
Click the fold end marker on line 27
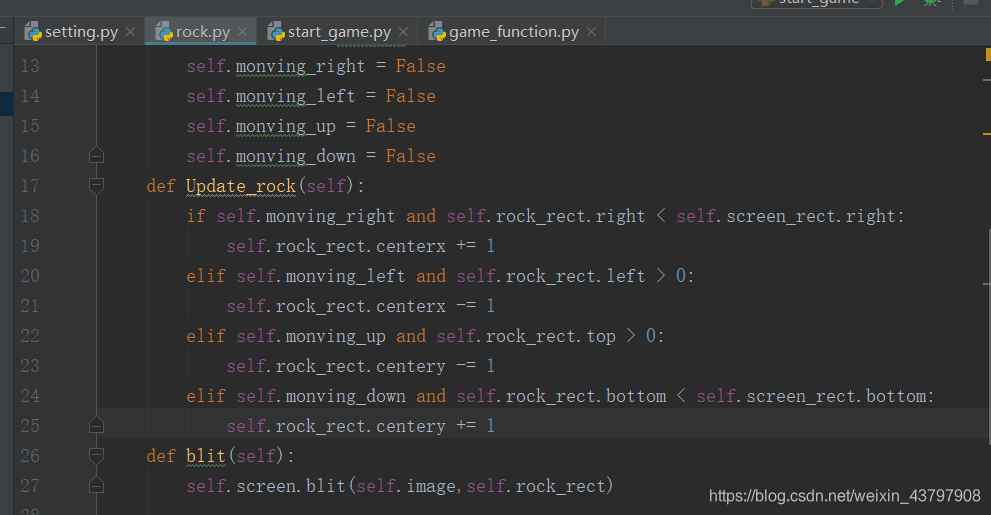pyautogui.click(x=96, y=485)
